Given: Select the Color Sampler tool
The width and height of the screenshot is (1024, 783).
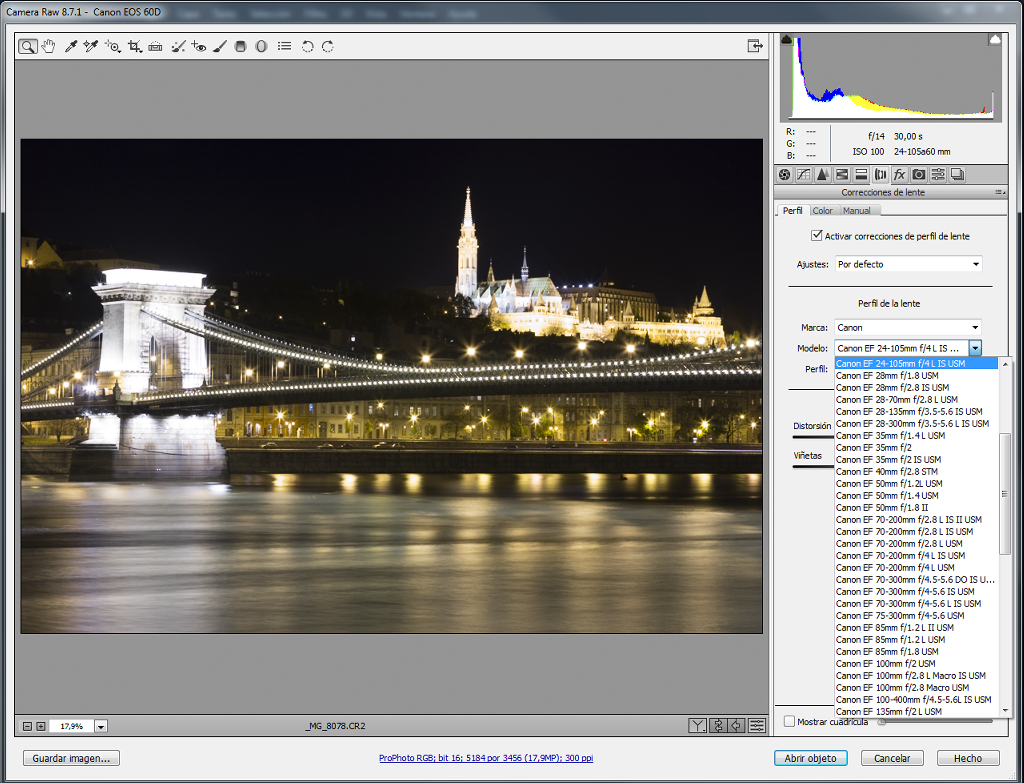Looking at the screenshot, I should tap(91, 46).
